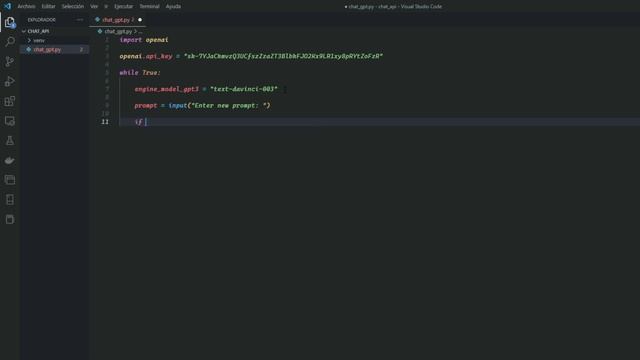Open the Ejecutar menu
Viewport: 640px width, 360px height.
click(x=123, y=7)
